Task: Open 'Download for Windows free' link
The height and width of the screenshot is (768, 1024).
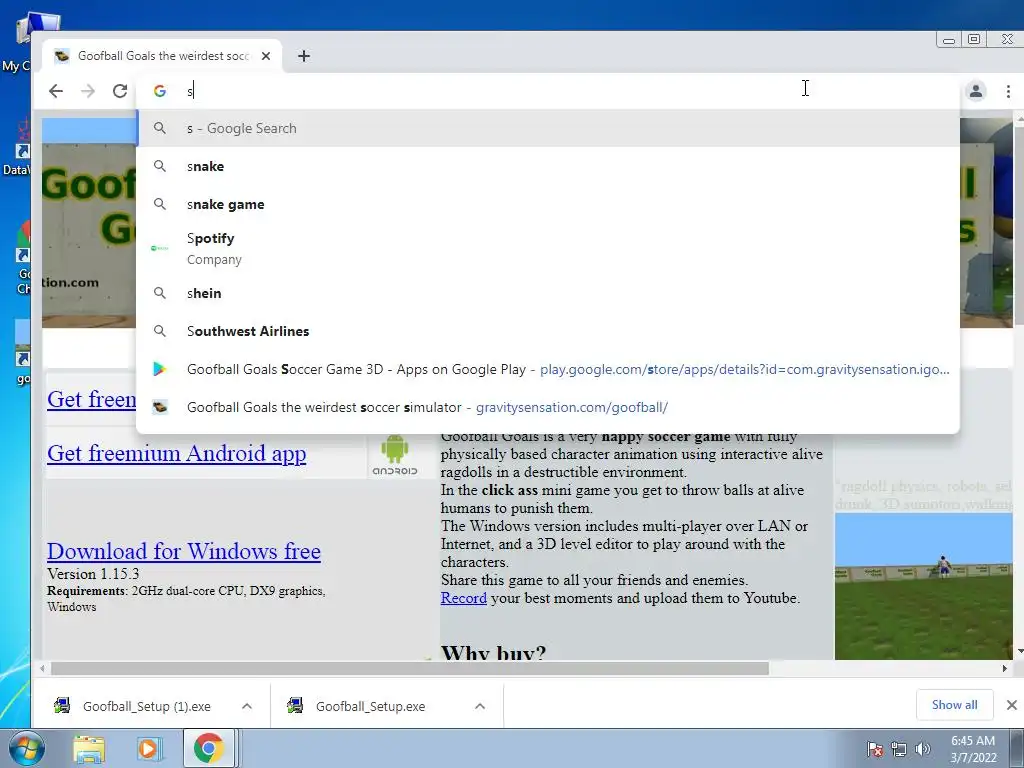Action: coord(184,551)
